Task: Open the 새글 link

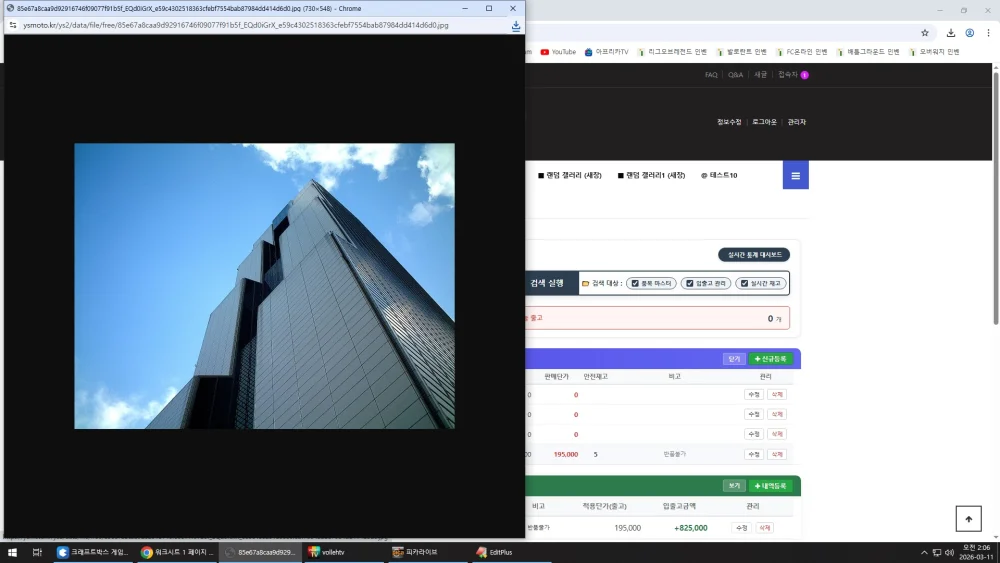Action: 760,75
